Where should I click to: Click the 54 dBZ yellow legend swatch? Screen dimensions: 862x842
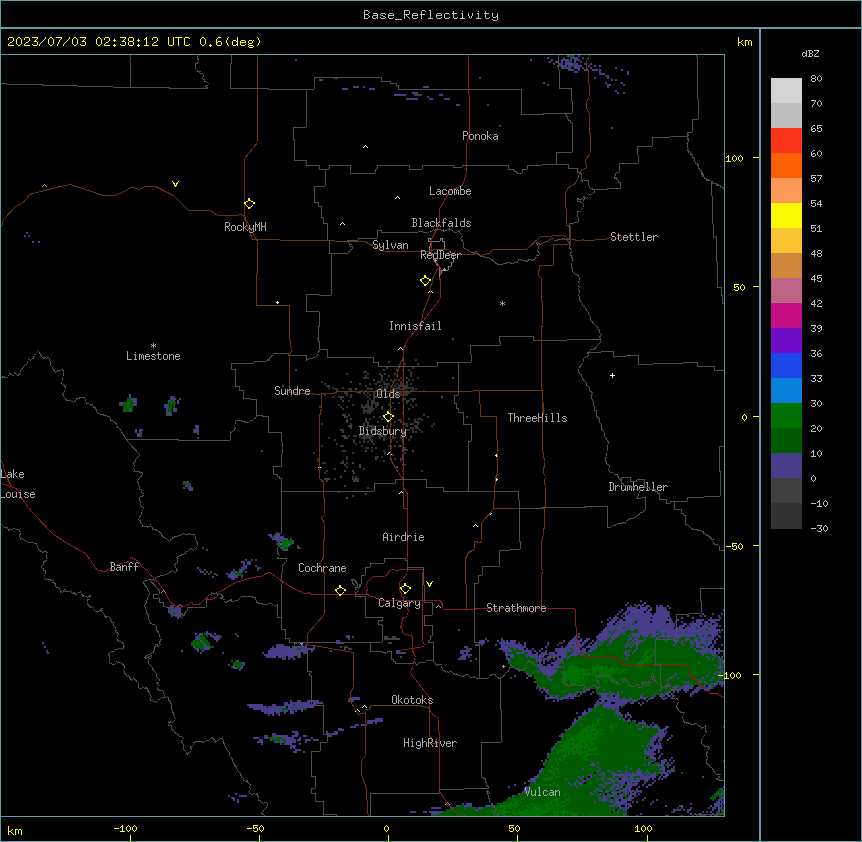point(786,215)
